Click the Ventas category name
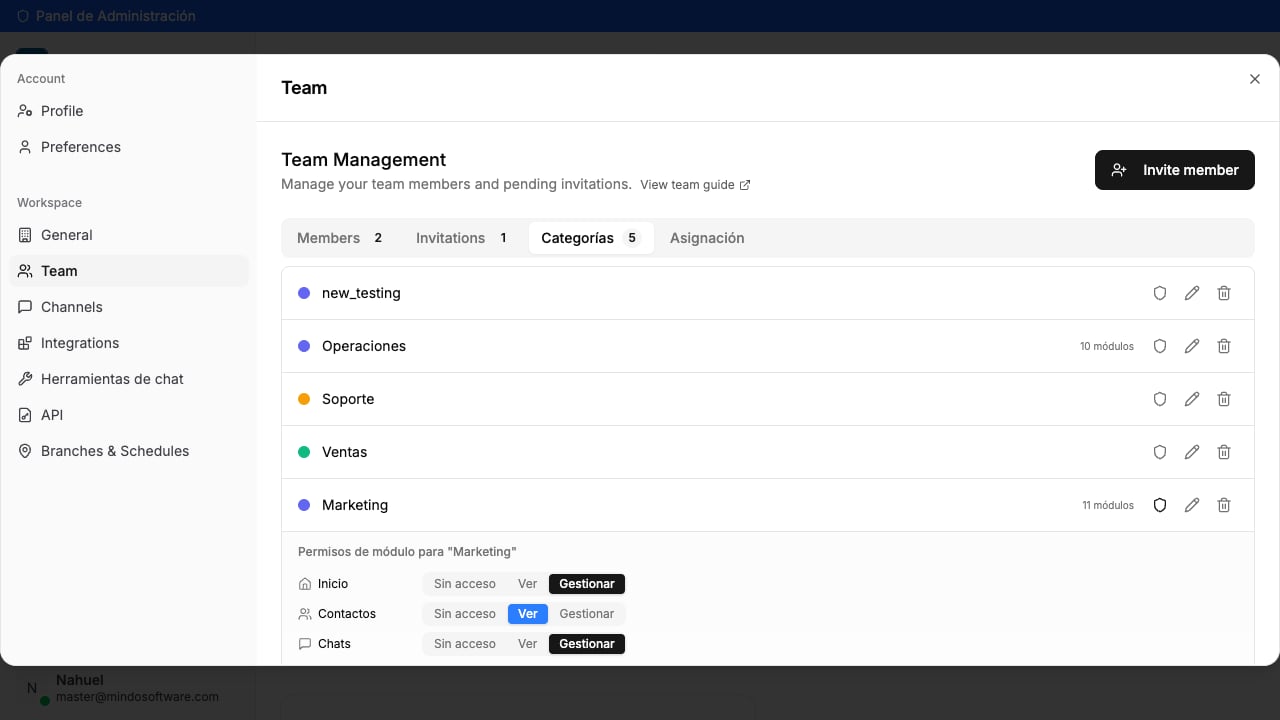The image size is (1280, 720). tap(344, 452)
